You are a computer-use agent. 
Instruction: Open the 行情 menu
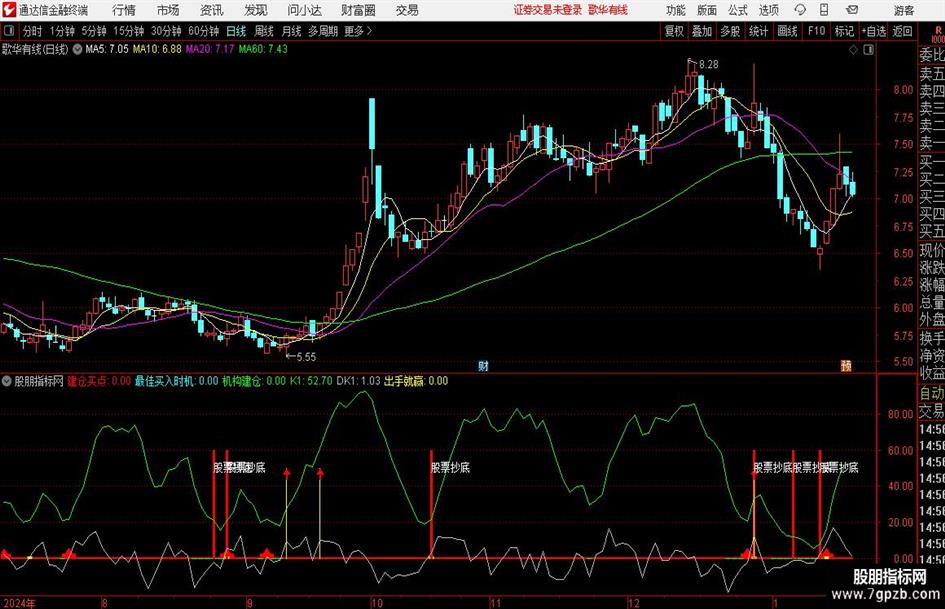[x=124, y=10]
